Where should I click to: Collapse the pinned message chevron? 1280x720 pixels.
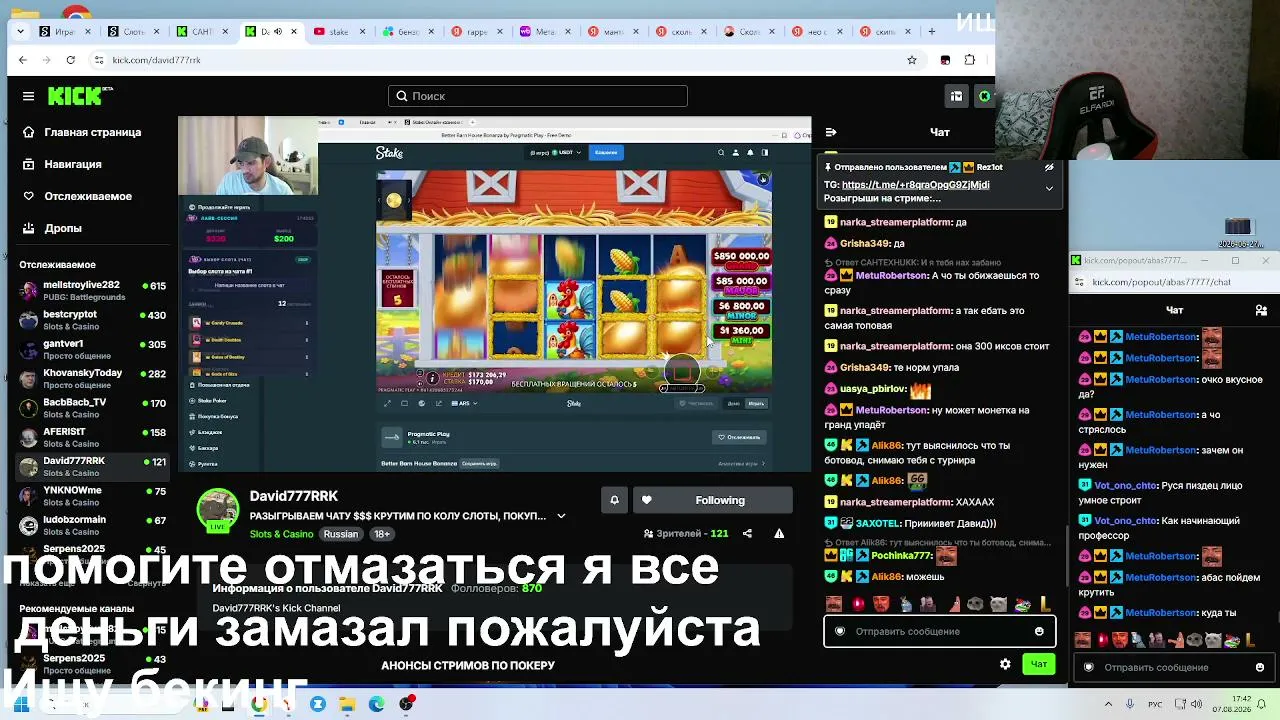pos(1049,188)
